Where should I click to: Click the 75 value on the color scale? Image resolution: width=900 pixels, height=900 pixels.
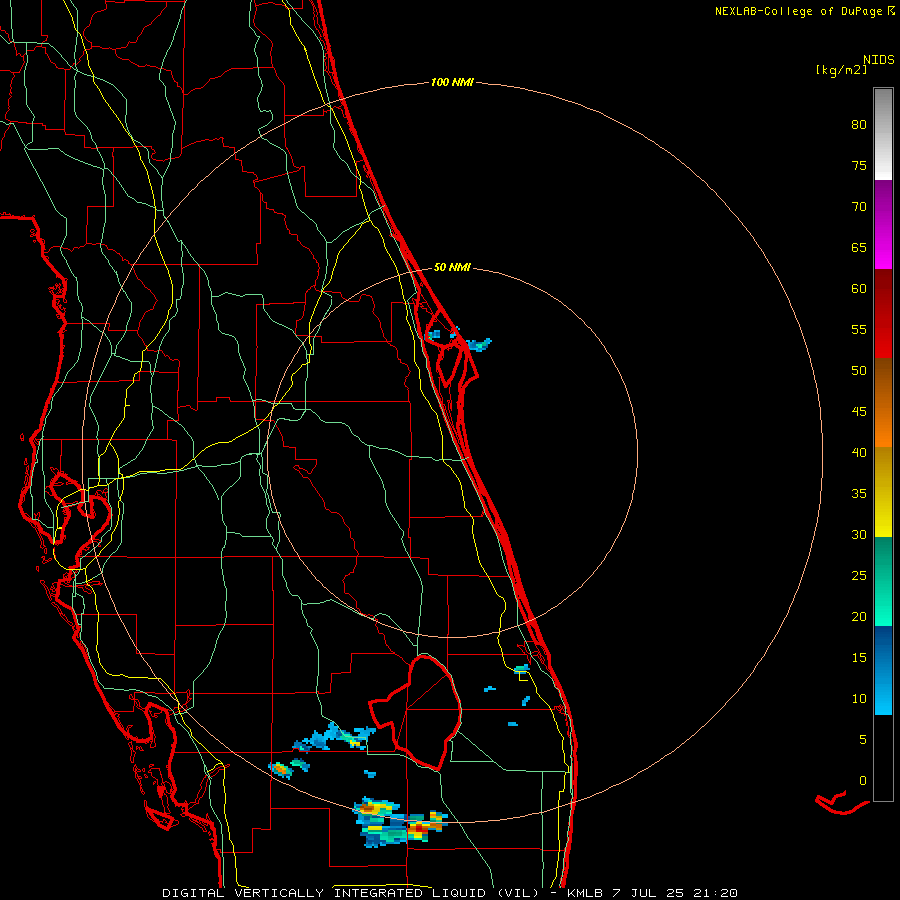[x=859, y=166]
